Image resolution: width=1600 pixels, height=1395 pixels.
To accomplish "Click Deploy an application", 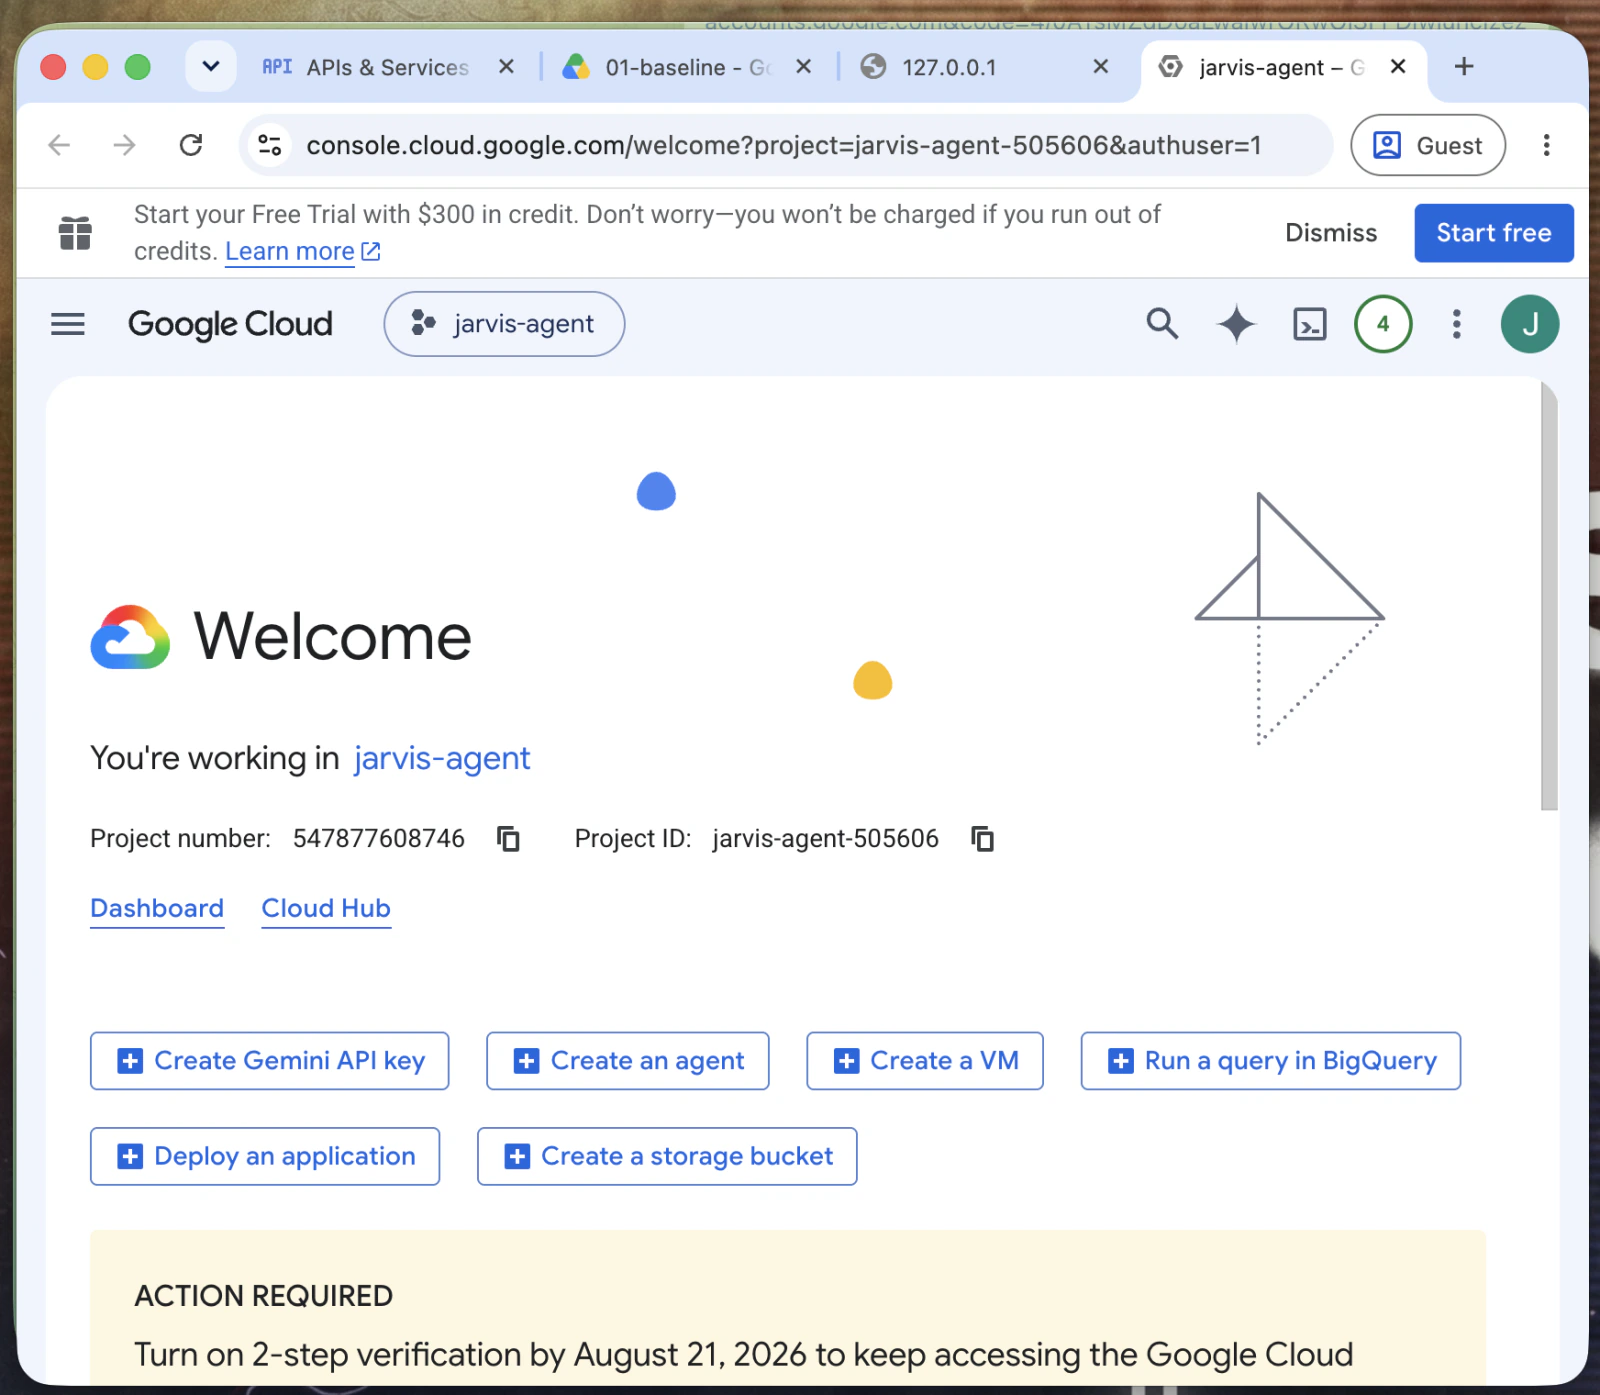I will tap(265, 1156).
